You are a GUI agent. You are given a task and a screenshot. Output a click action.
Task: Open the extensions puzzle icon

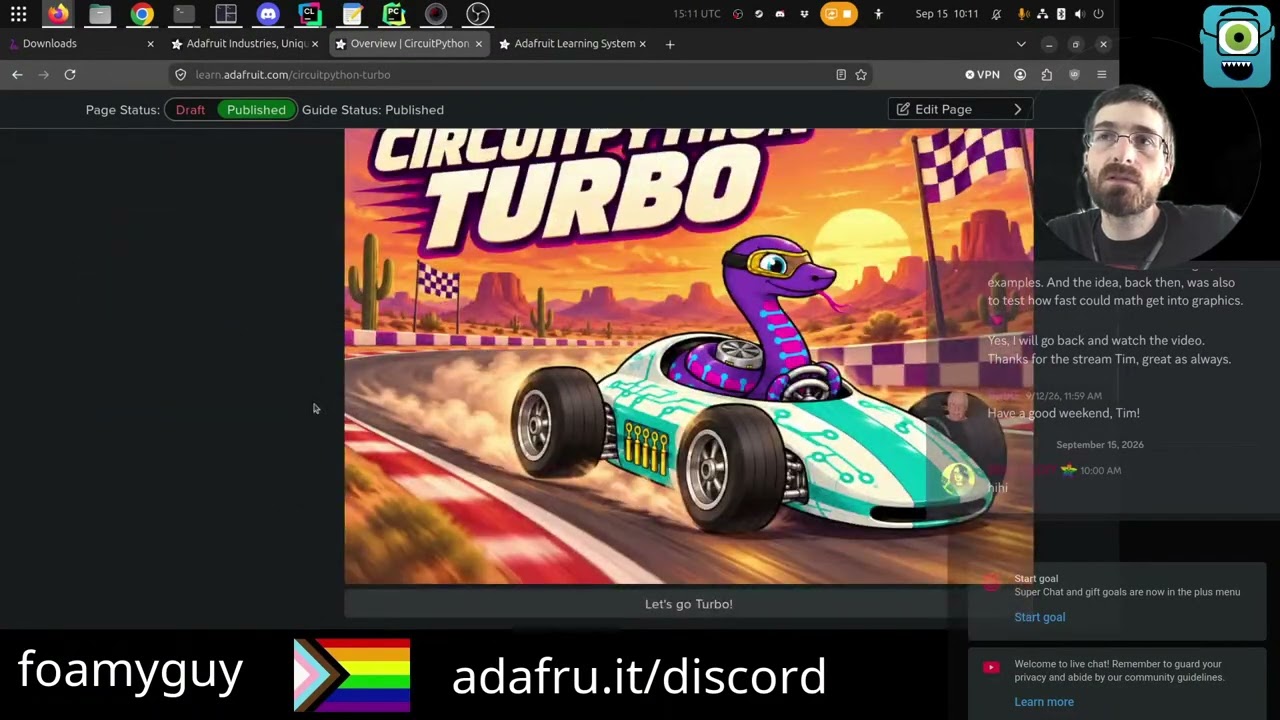(x=1047, y=74)
